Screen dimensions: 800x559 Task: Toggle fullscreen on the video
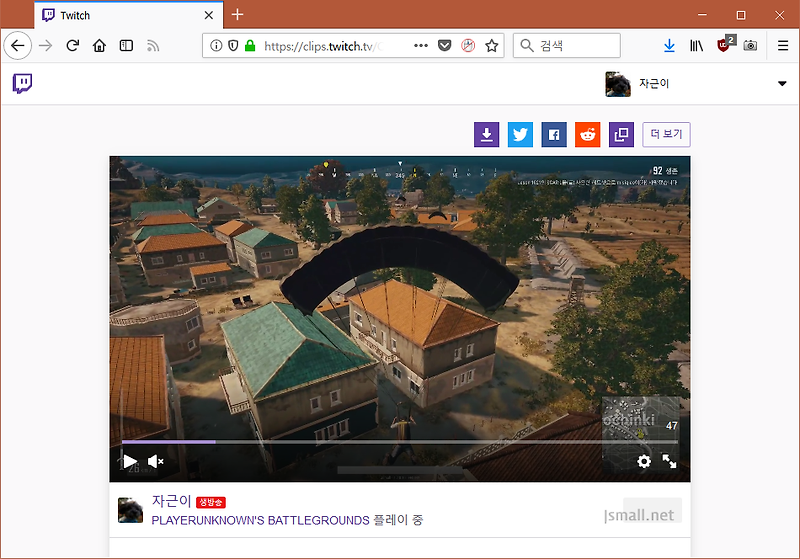[x=669, y=462]
